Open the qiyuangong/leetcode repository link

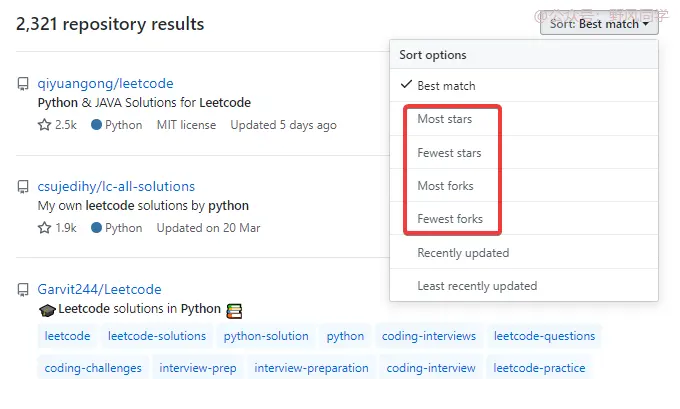point(105,84)
